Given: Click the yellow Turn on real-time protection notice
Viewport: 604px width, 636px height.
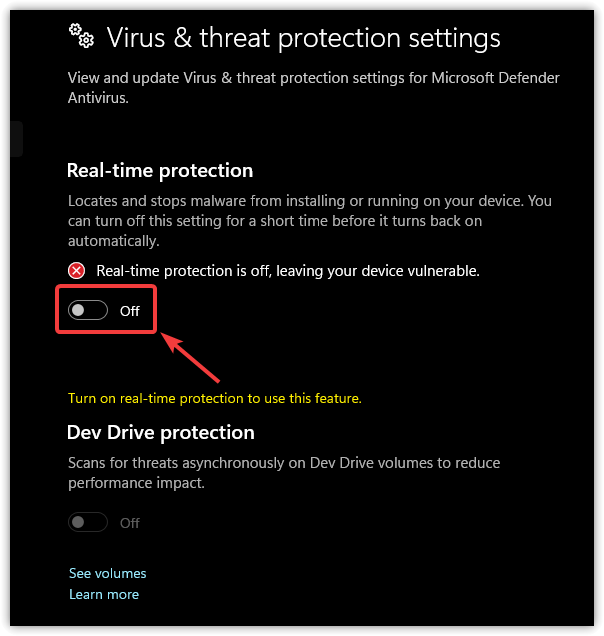Looking at the screenshot, I should [214, 398].
